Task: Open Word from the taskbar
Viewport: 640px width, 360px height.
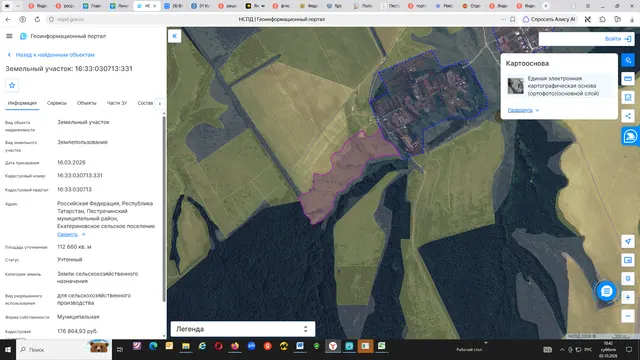Action: coord(300,346)
